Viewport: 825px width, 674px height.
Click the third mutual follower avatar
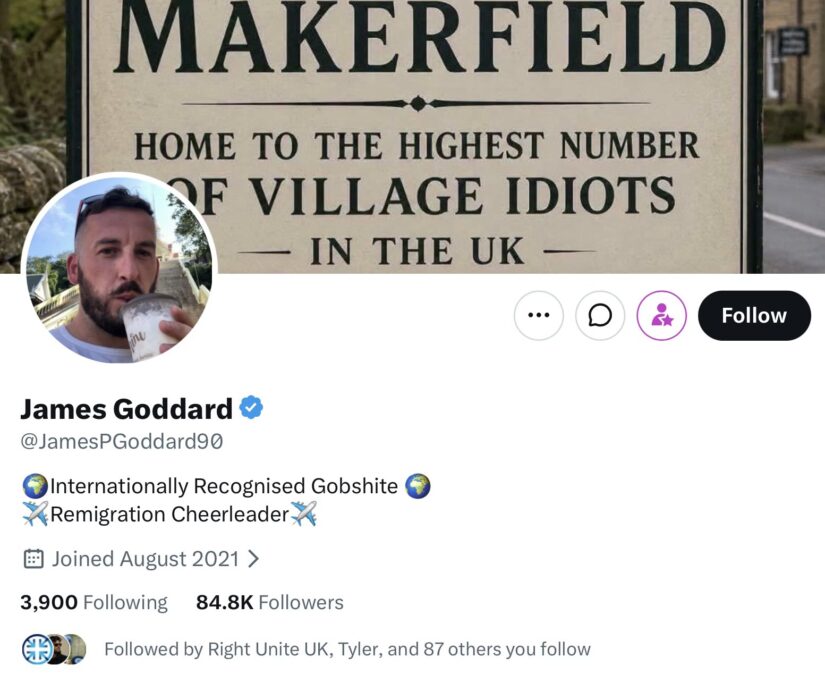(77, 649)
